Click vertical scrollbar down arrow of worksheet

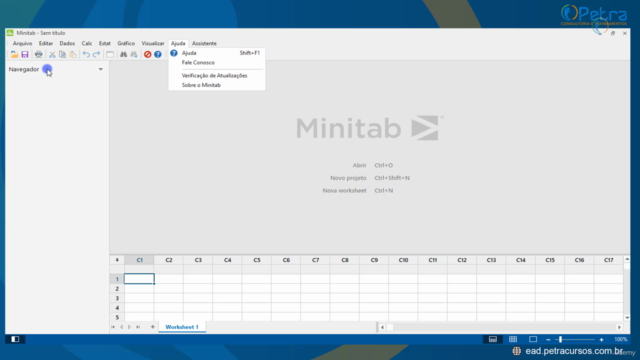[x=627, y=318]
